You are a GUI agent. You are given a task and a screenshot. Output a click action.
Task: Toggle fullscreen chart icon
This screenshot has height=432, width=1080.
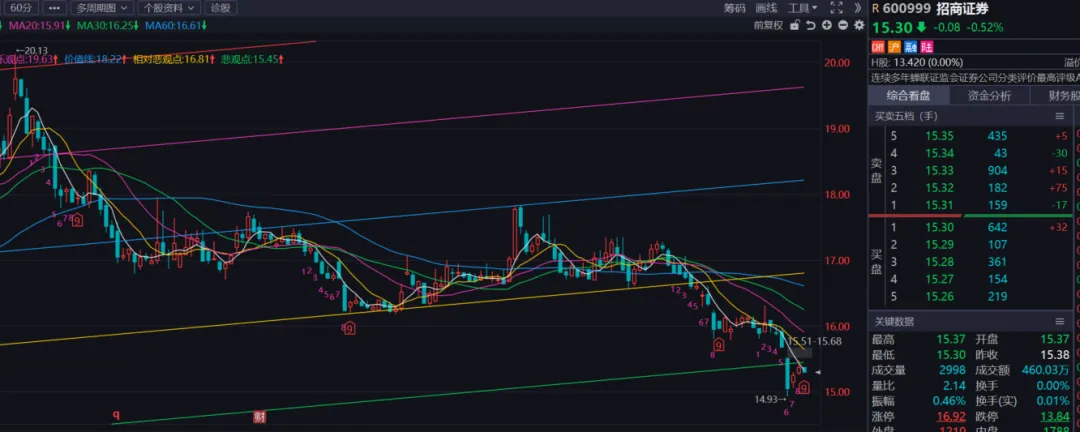(836, 8)
